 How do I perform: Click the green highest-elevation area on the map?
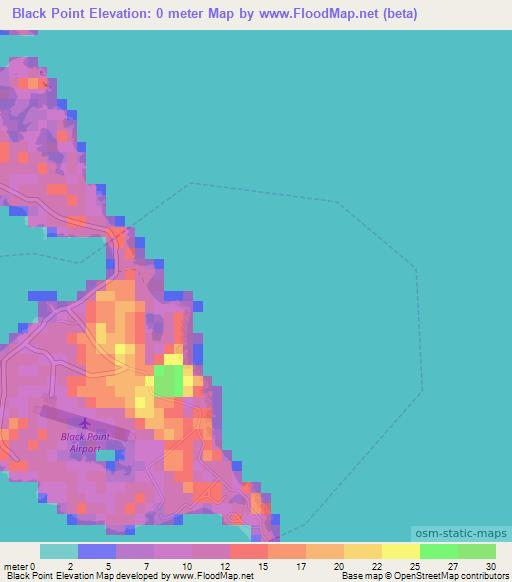169,381
